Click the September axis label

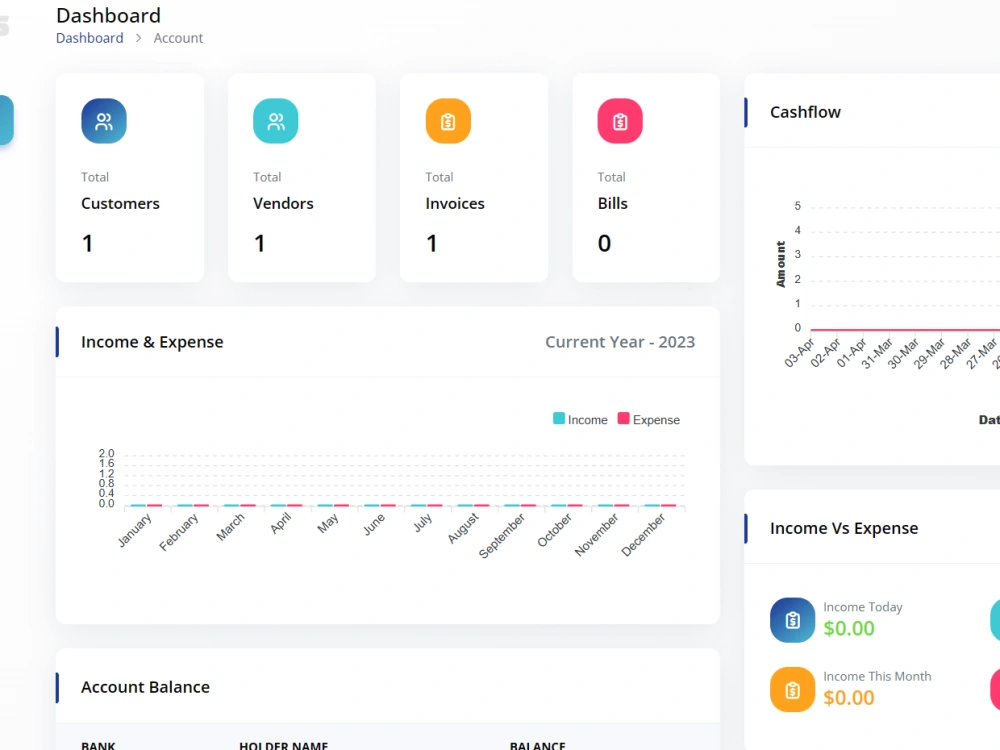click(x=502, y=536)
